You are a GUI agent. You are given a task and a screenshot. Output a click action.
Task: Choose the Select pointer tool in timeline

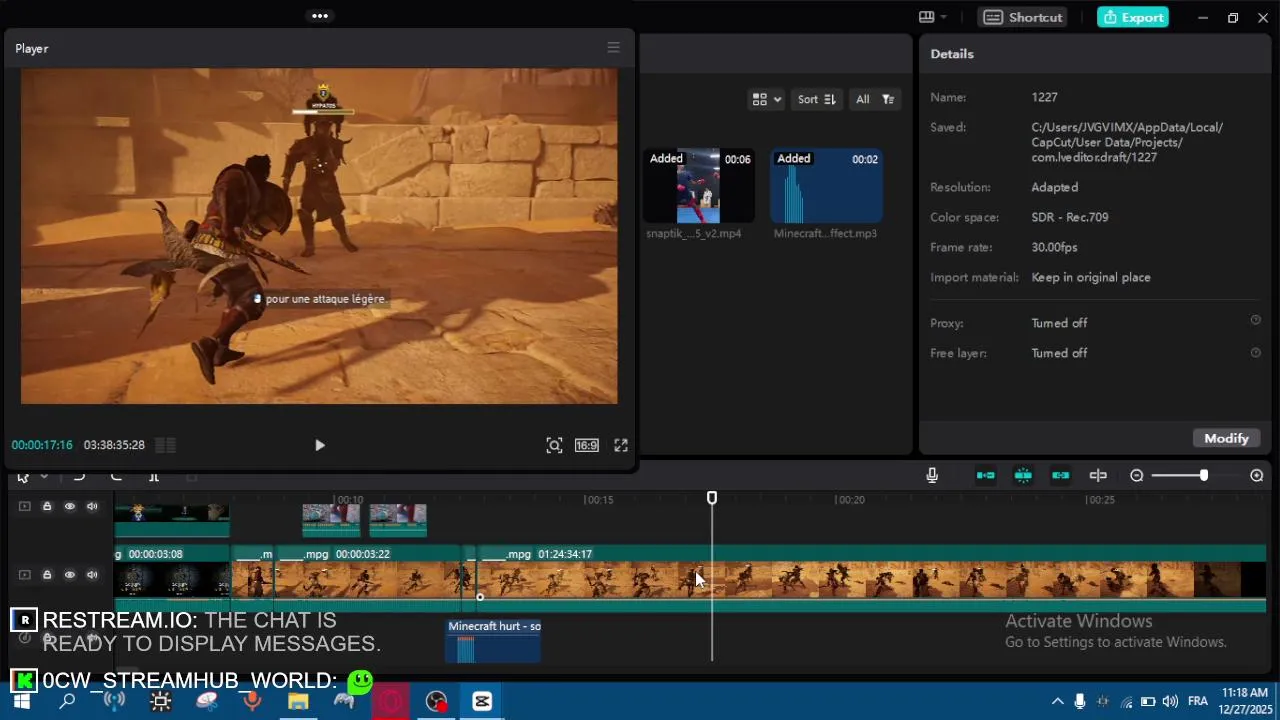pyautogui.click(x=23, y=477)
